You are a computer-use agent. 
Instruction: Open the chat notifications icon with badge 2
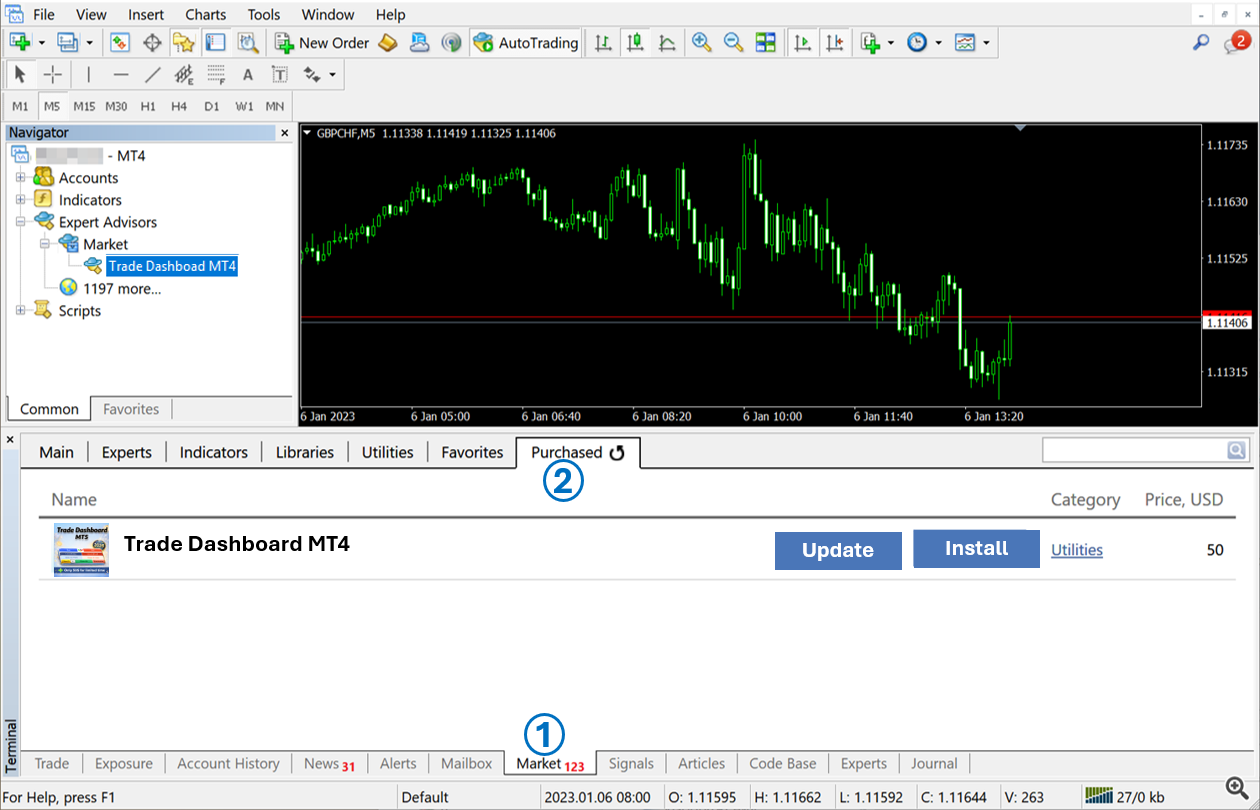tap(1235, 42)
